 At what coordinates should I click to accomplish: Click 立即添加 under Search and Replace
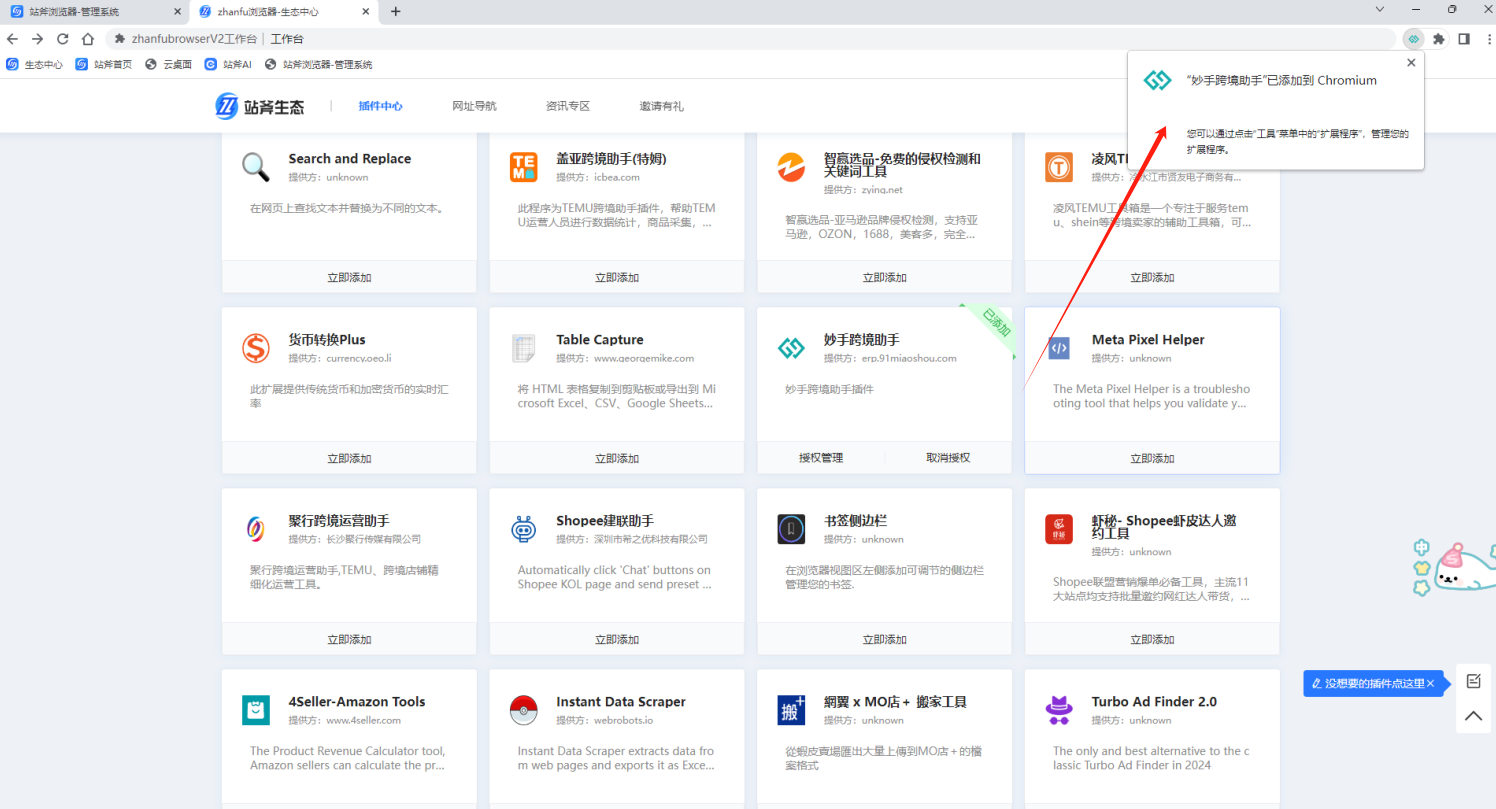[349, 278]
